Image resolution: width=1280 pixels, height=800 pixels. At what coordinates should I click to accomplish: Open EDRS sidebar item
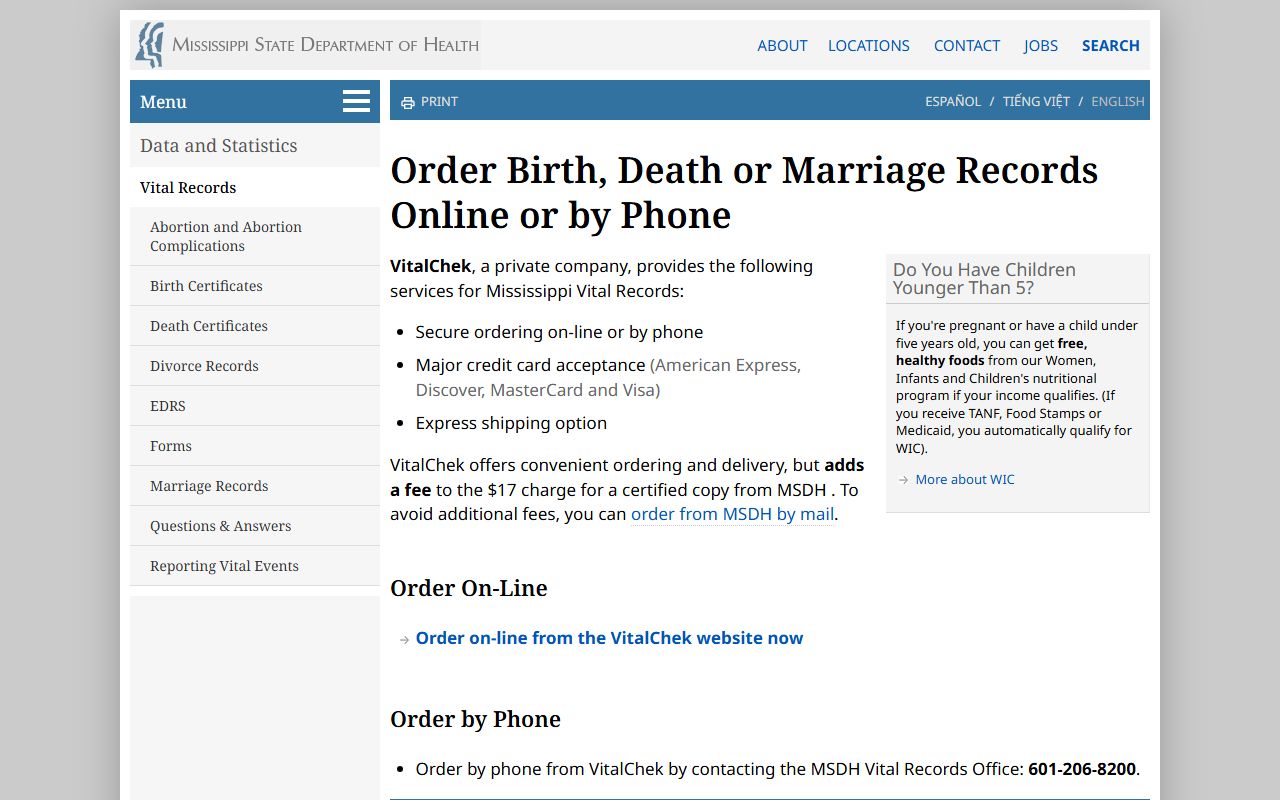[x=255, y=406]
